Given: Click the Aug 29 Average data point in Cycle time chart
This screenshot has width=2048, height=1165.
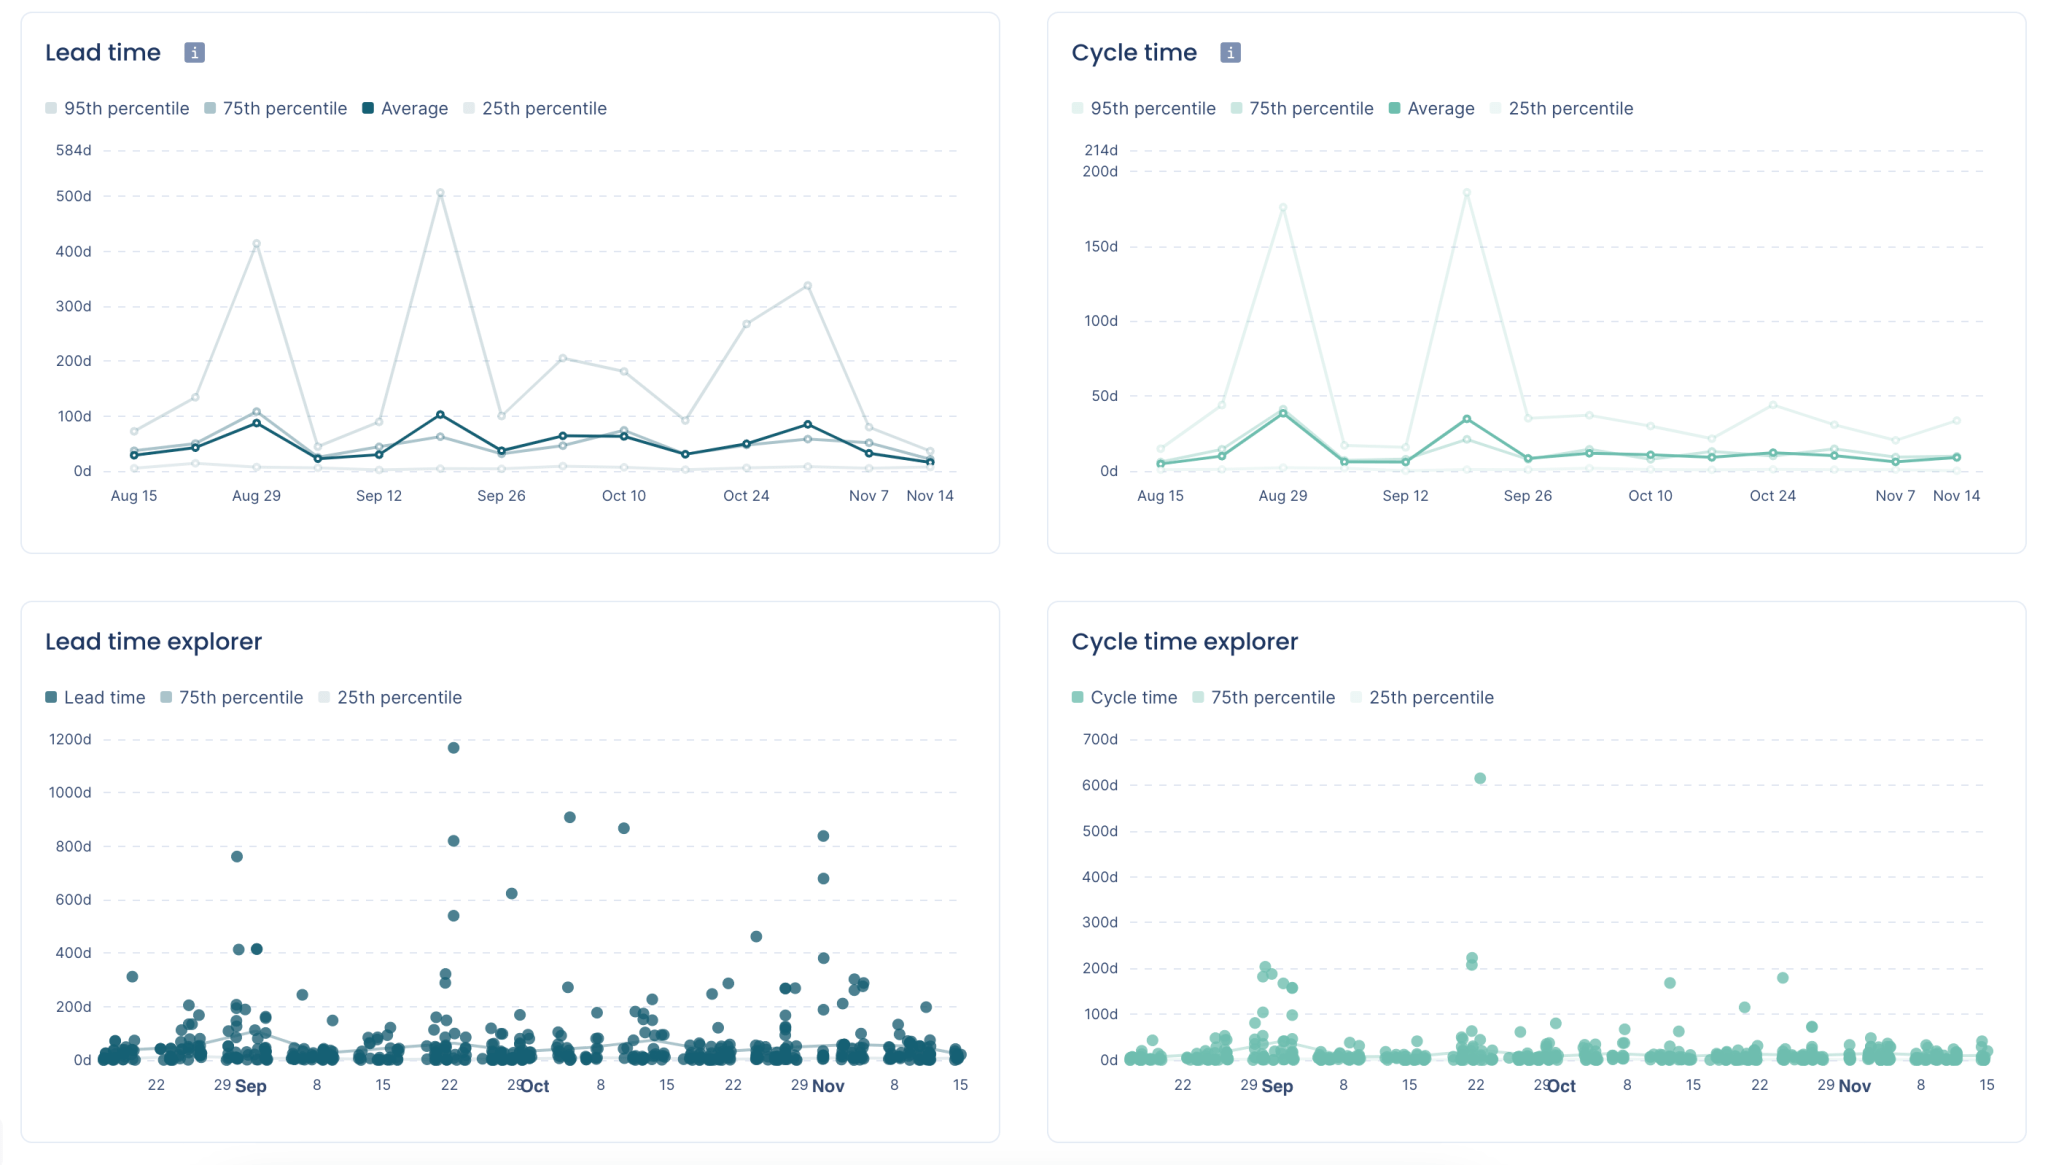Looking at the screenshot, I should pyautogui.click(x=1283, y=412).
